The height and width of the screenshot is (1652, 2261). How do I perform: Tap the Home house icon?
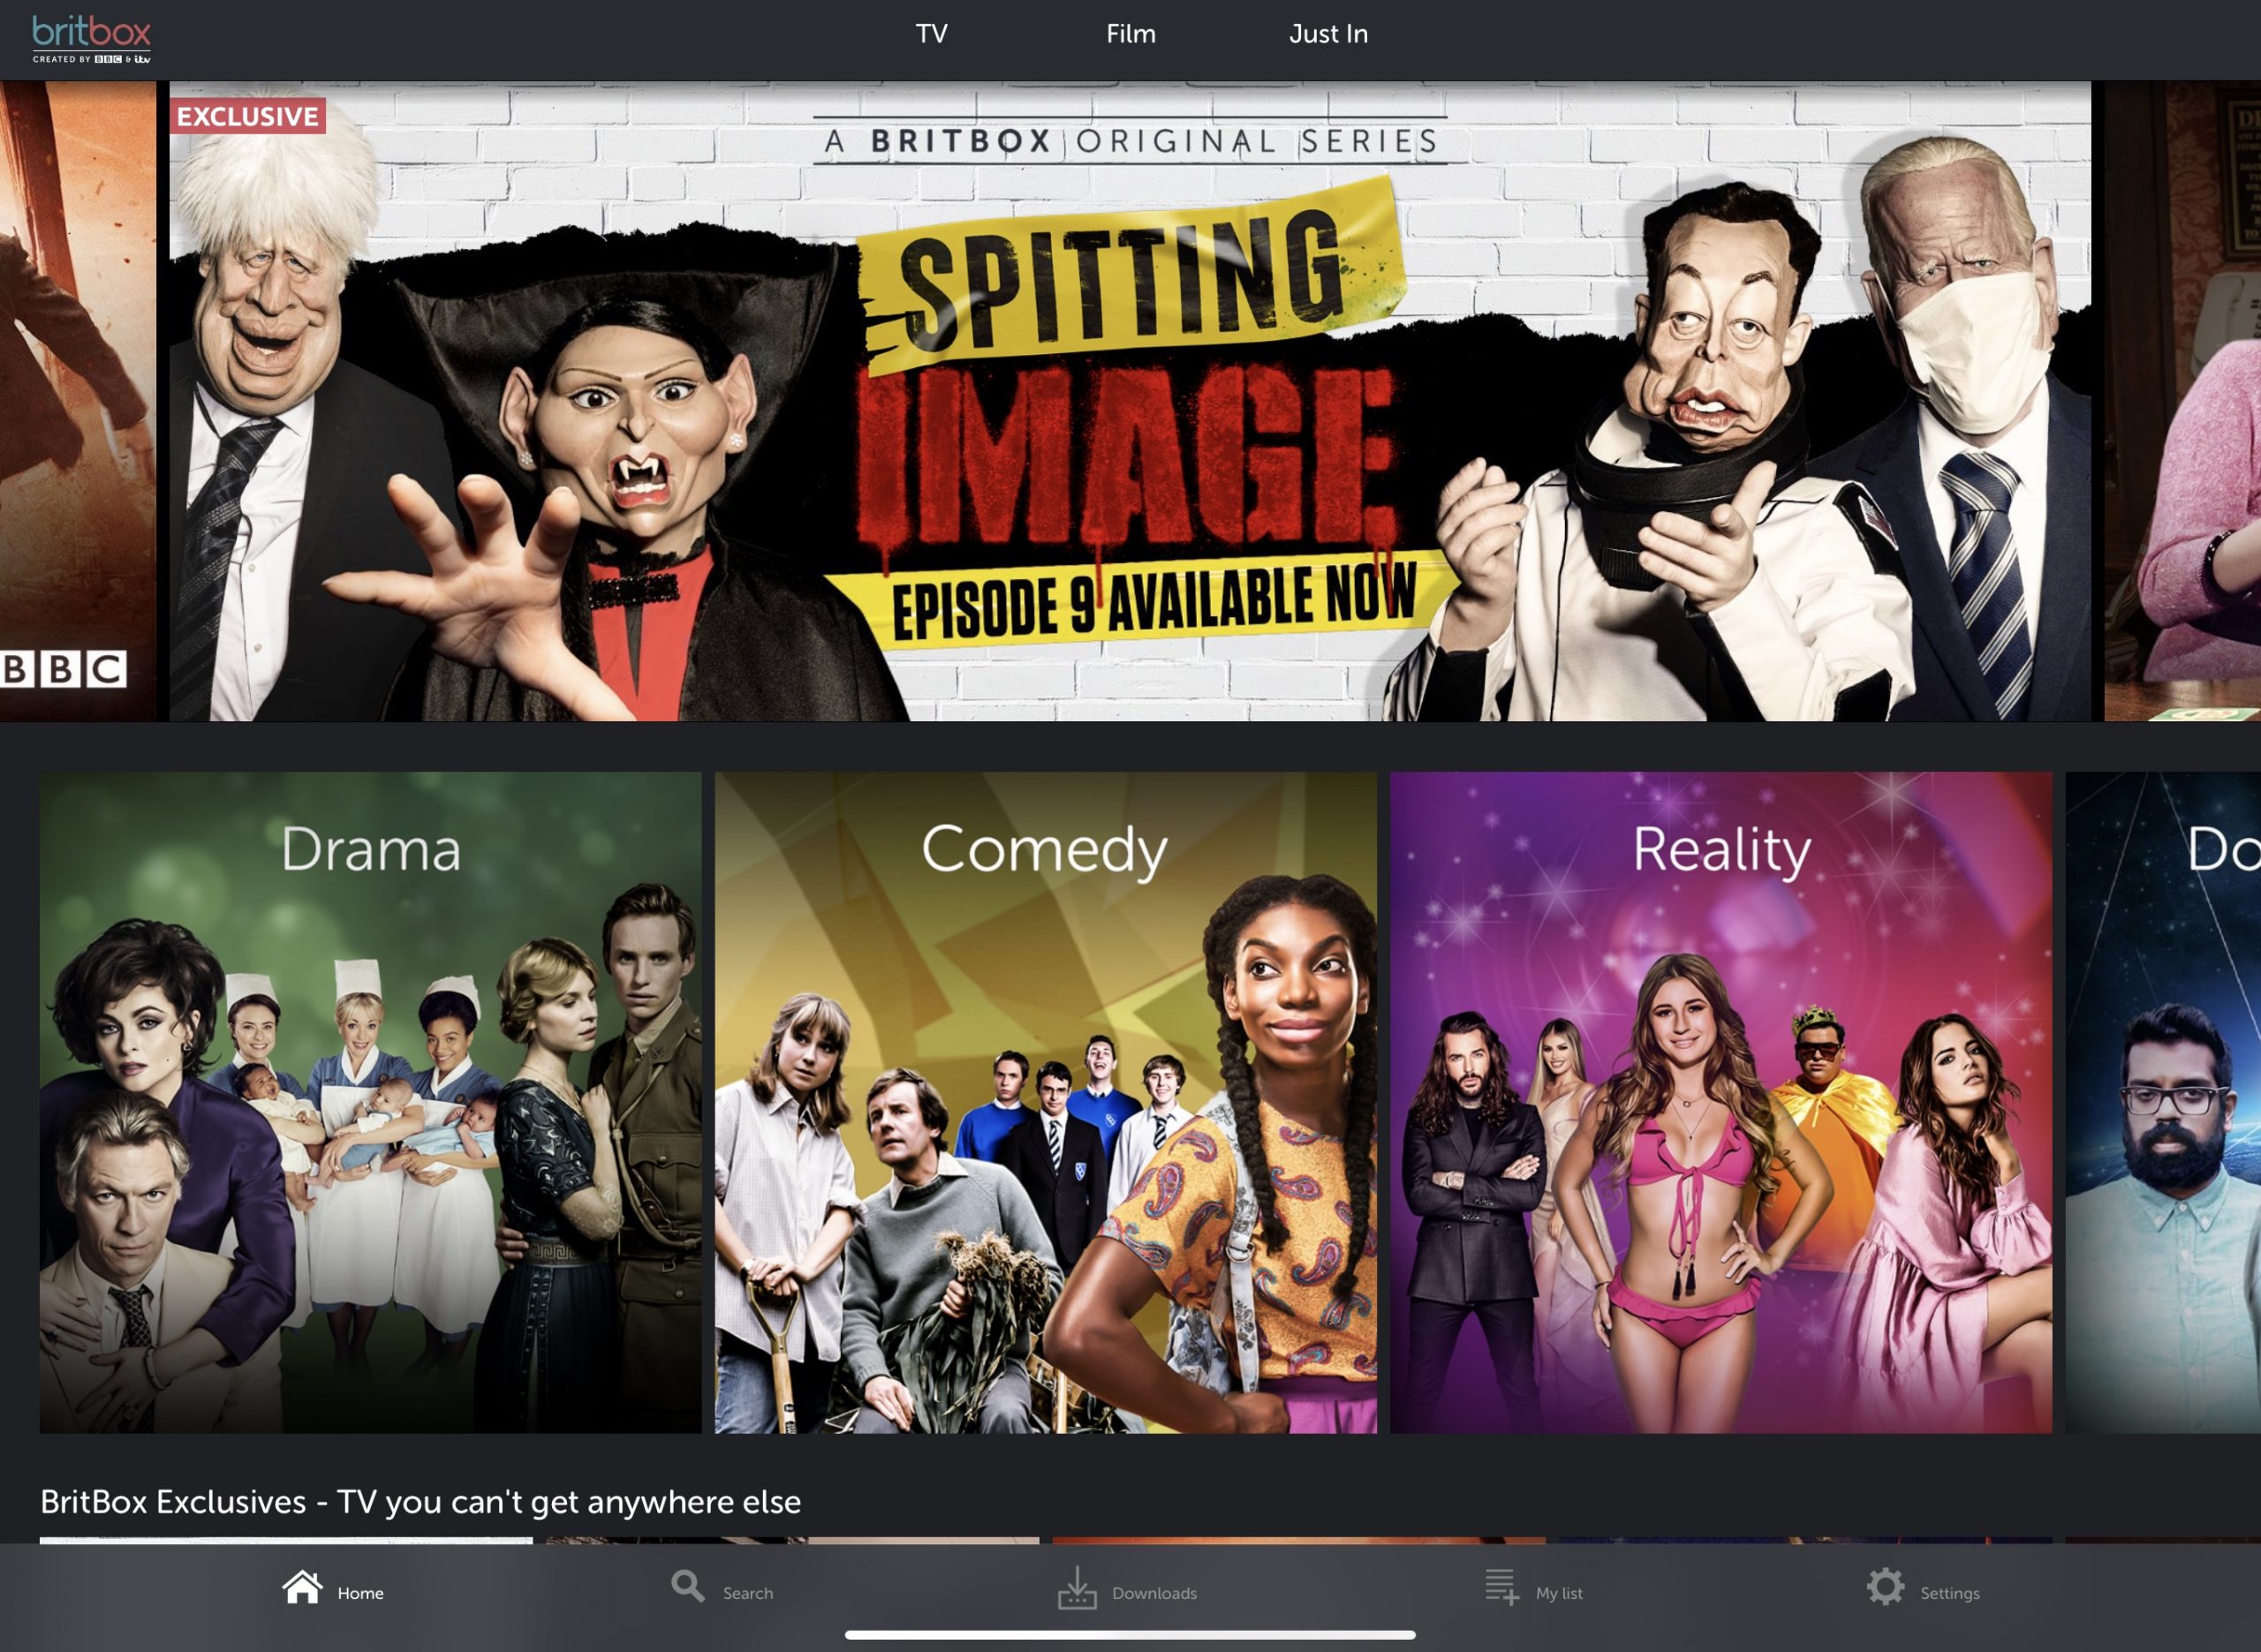click(x=302, y=1587)
